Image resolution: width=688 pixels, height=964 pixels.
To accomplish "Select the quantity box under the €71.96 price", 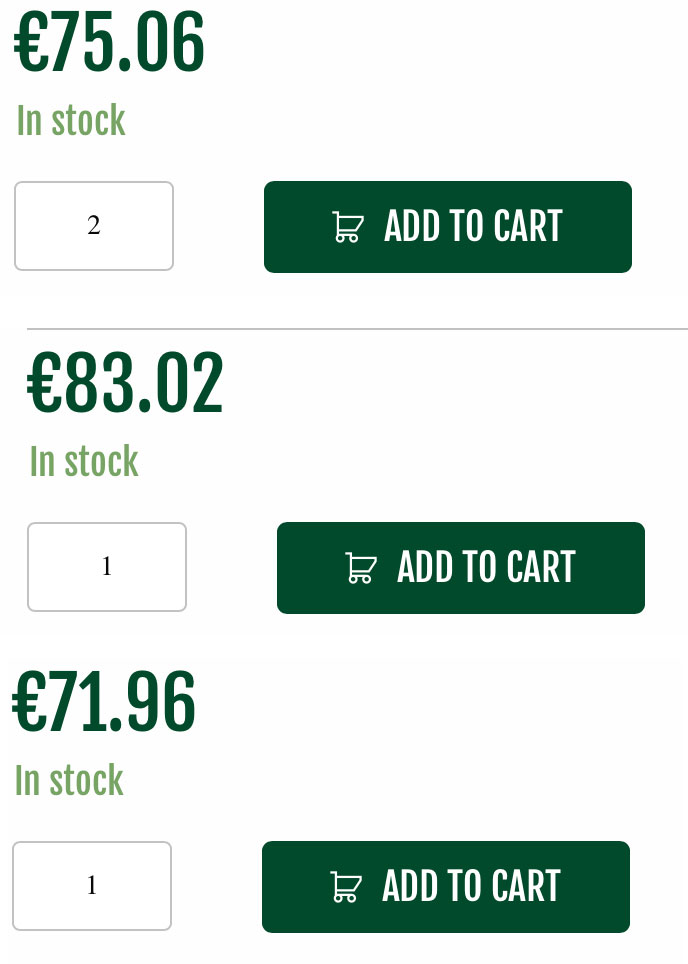I will (92, 886).
